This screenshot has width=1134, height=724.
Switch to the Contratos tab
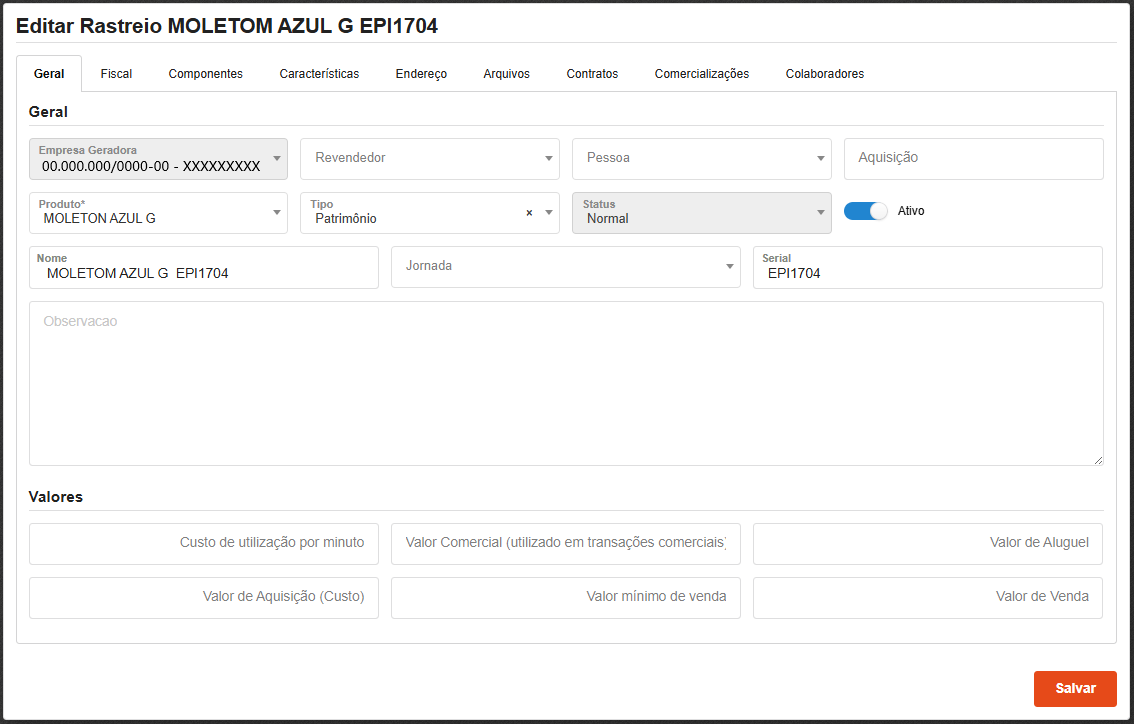[592, 74]
